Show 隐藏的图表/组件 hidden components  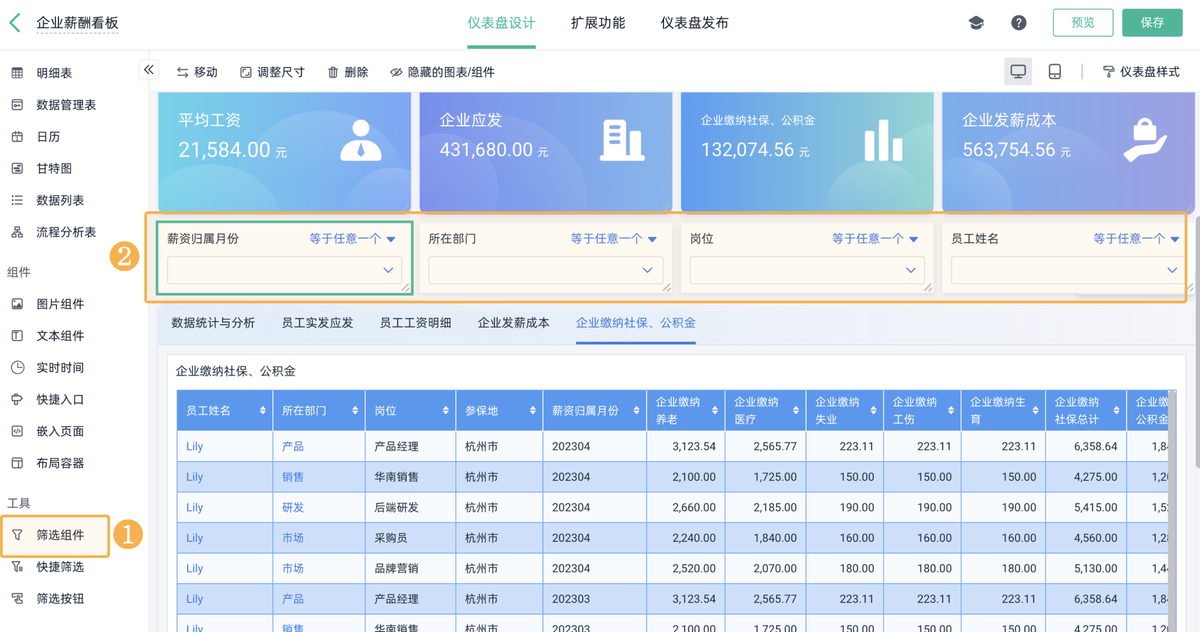coord(442,72)
